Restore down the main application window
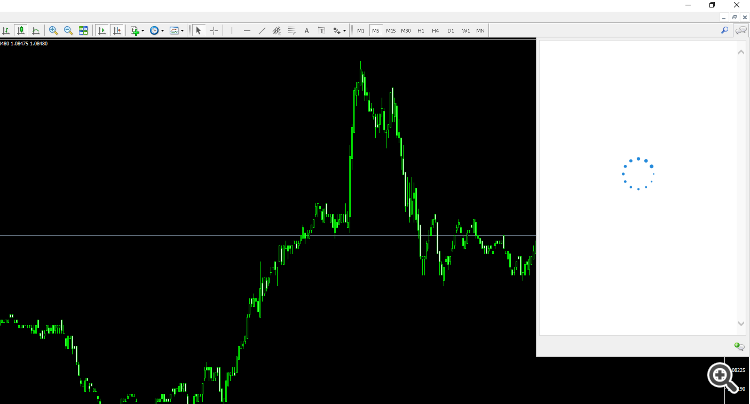The width and height of the screenshot is (750, 404). (x=712, y=5)
